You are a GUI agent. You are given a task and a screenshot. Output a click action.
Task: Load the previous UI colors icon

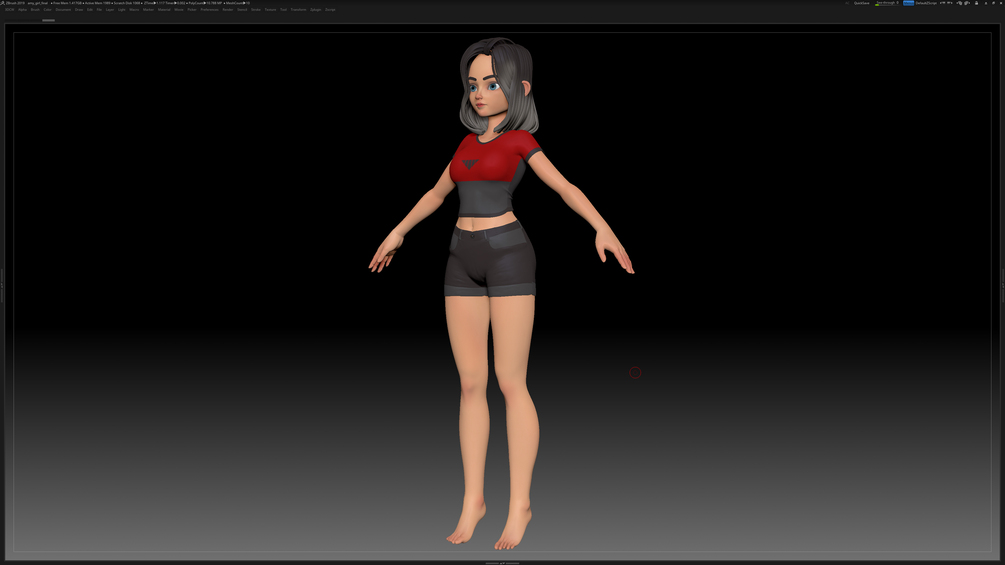959,3
